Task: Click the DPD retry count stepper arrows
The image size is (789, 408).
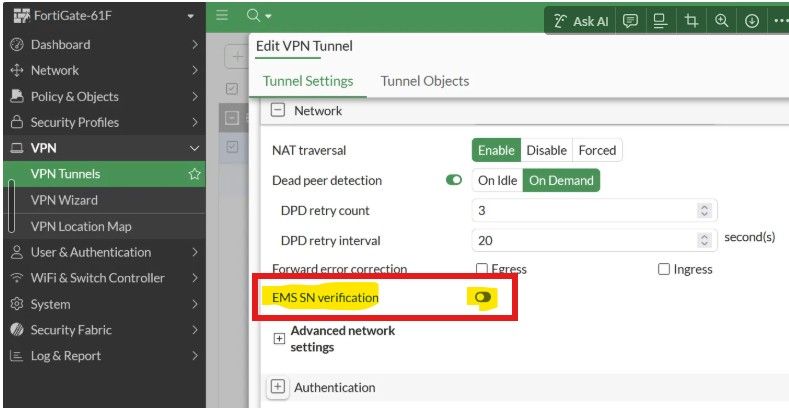Action: (x=704, y=210)
